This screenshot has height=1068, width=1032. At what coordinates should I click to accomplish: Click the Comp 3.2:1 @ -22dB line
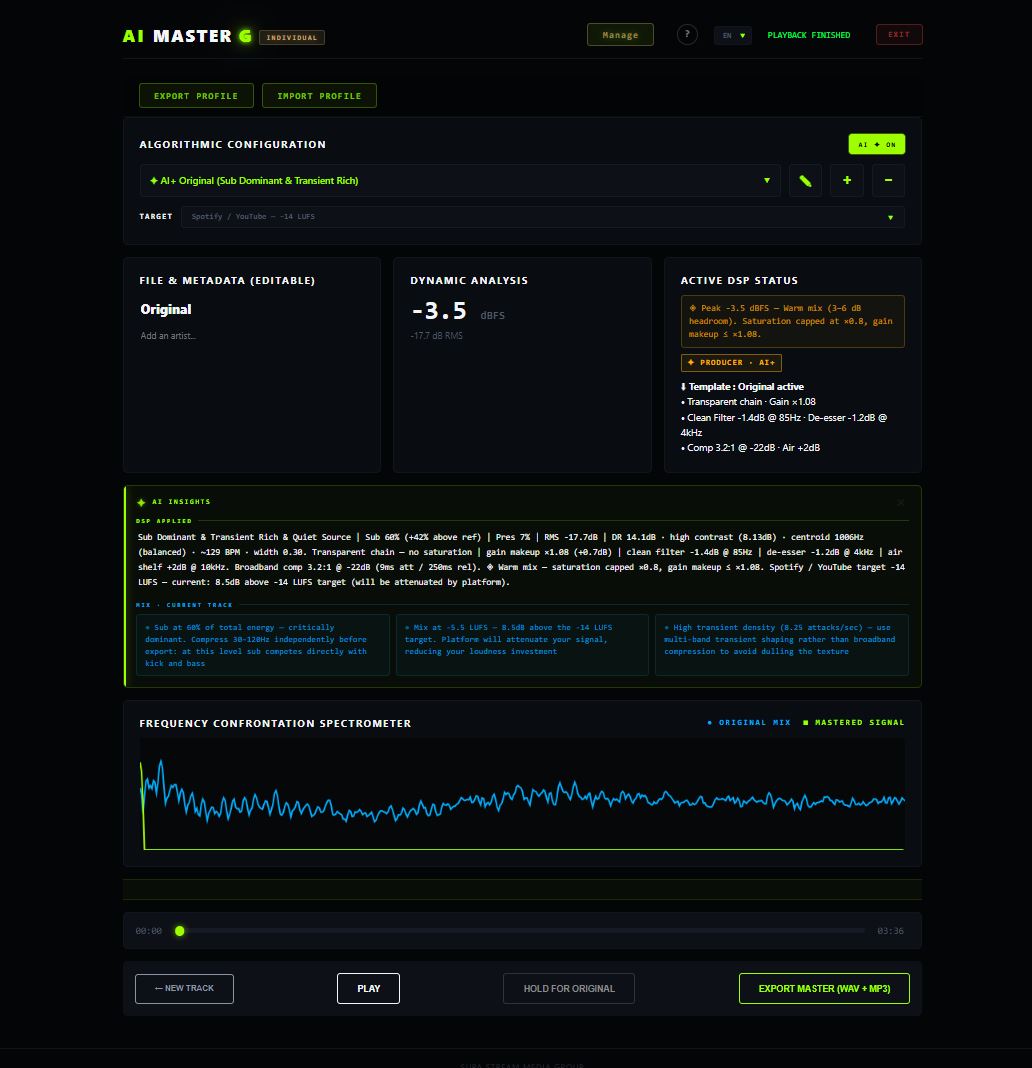751,448
